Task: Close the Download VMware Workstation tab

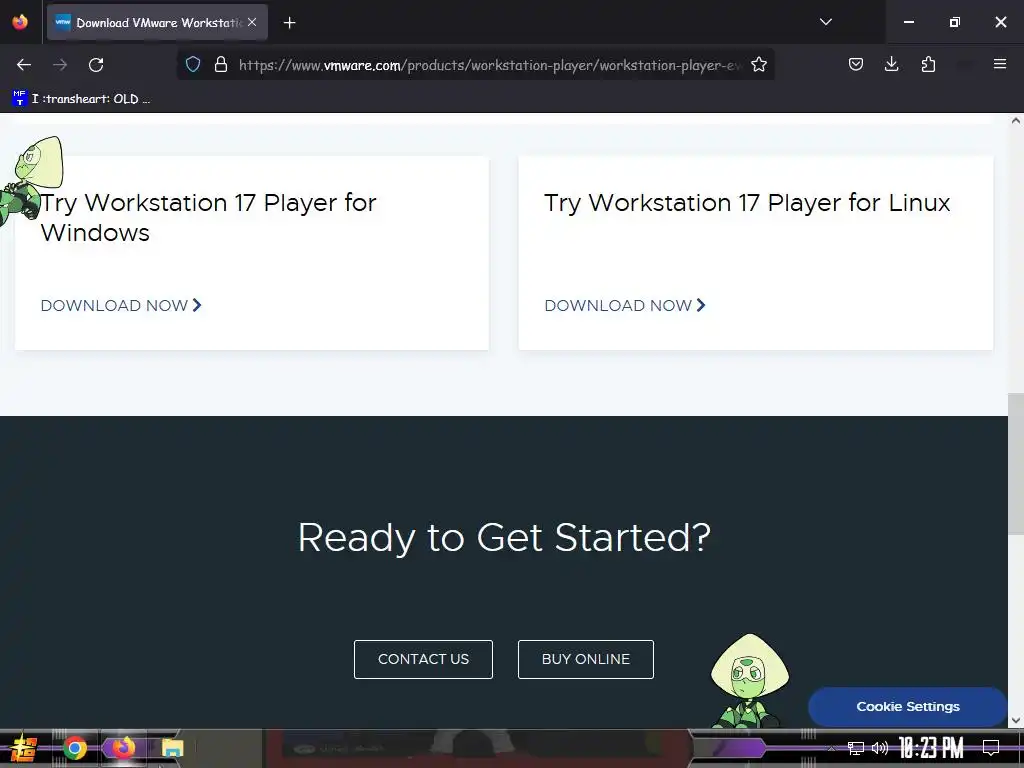Action: (x=252, y=22)
